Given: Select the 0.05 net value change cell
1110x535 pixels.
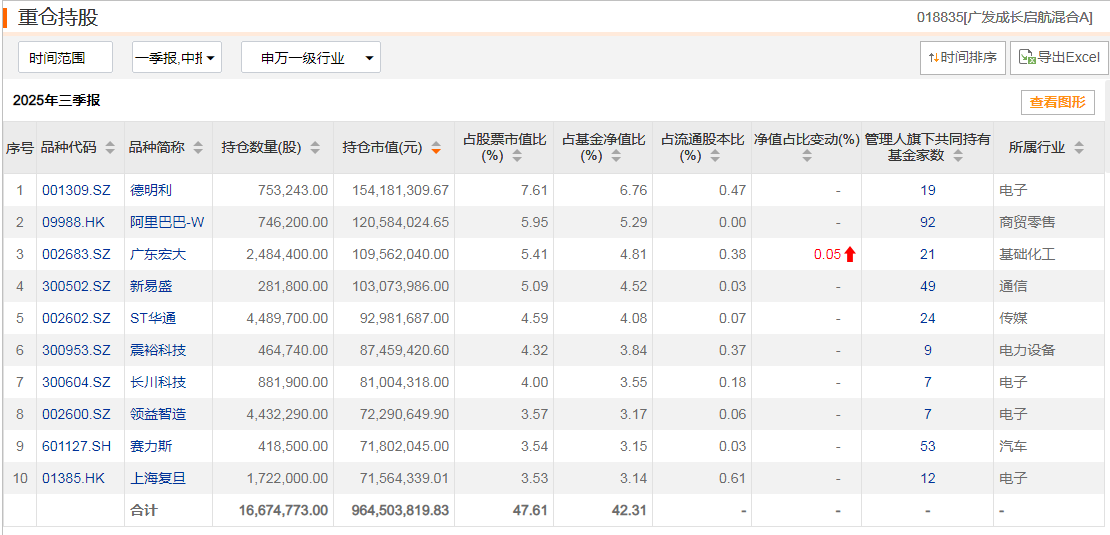Looking at the screenshot, I should point(827,255).
